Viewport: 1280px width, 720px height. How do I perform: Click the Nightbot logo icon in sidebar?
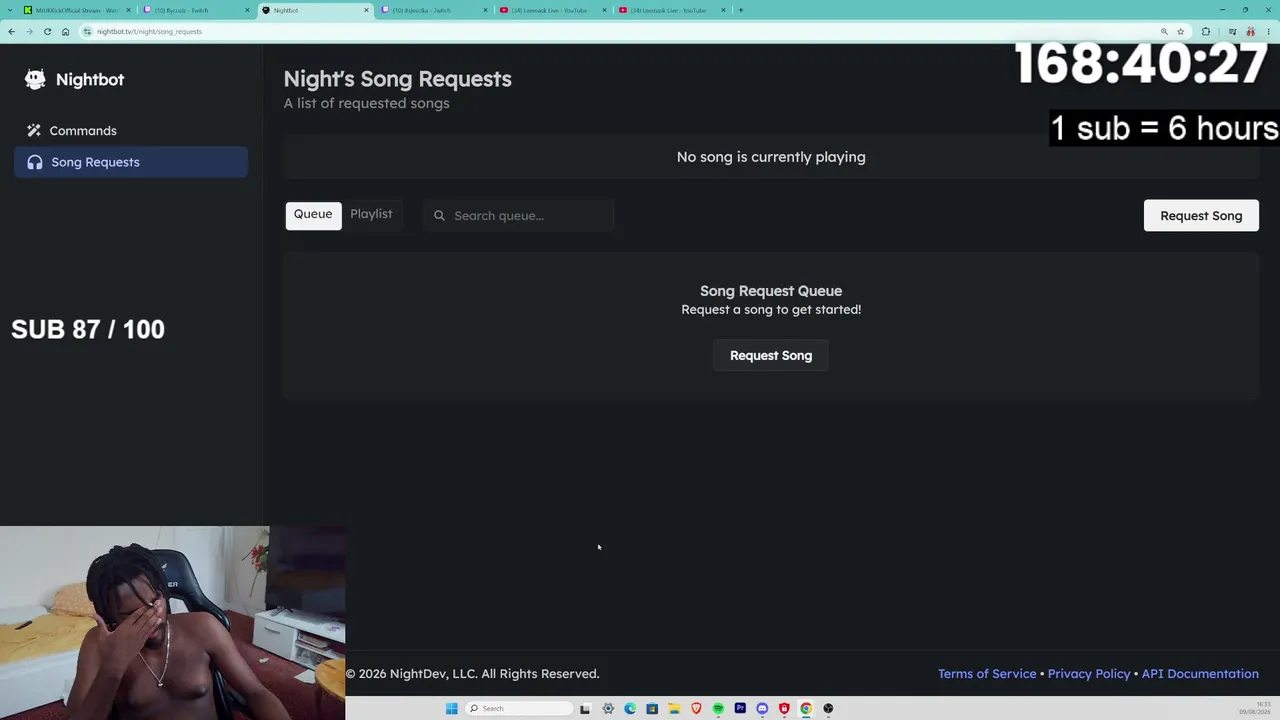35,79
